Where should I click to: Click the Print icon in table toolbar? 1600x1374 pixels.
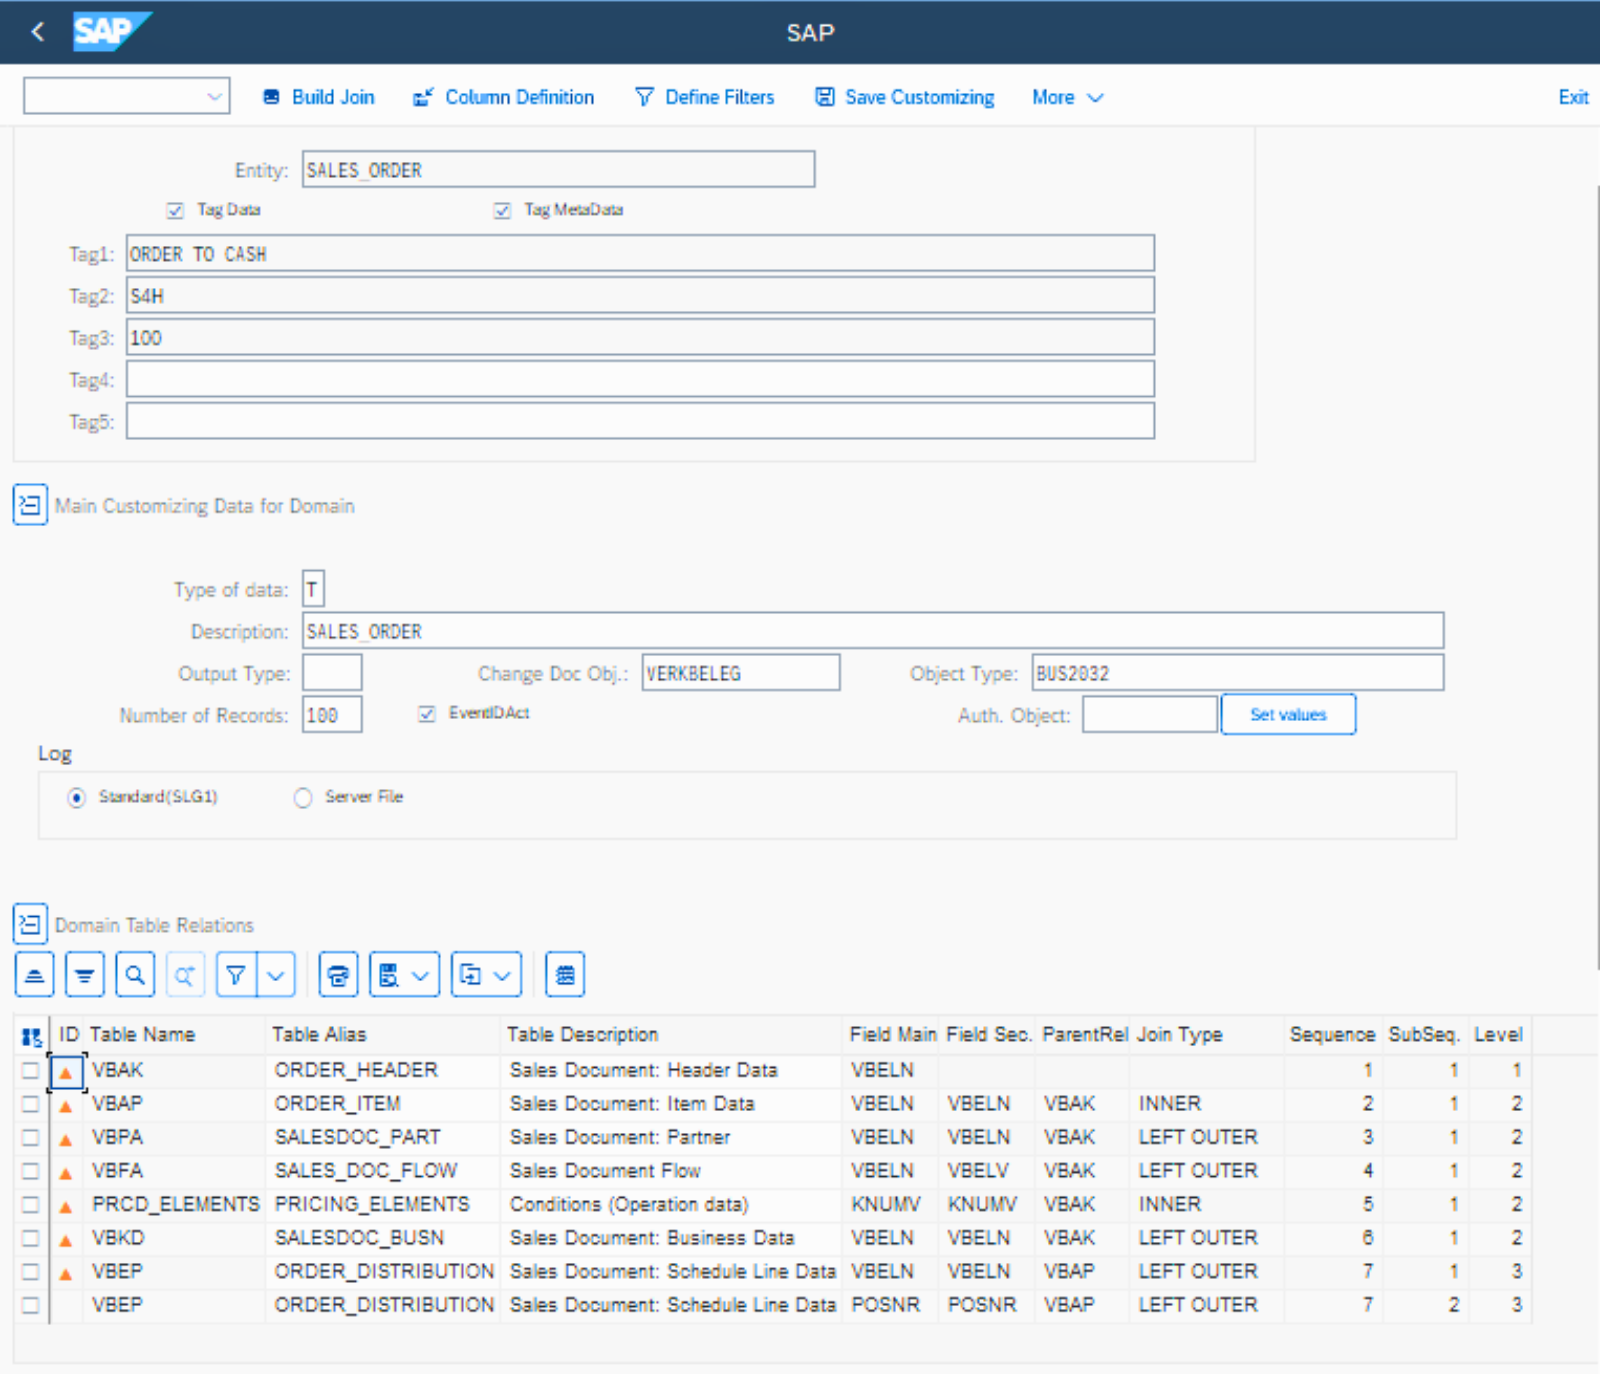pos(338,975)
